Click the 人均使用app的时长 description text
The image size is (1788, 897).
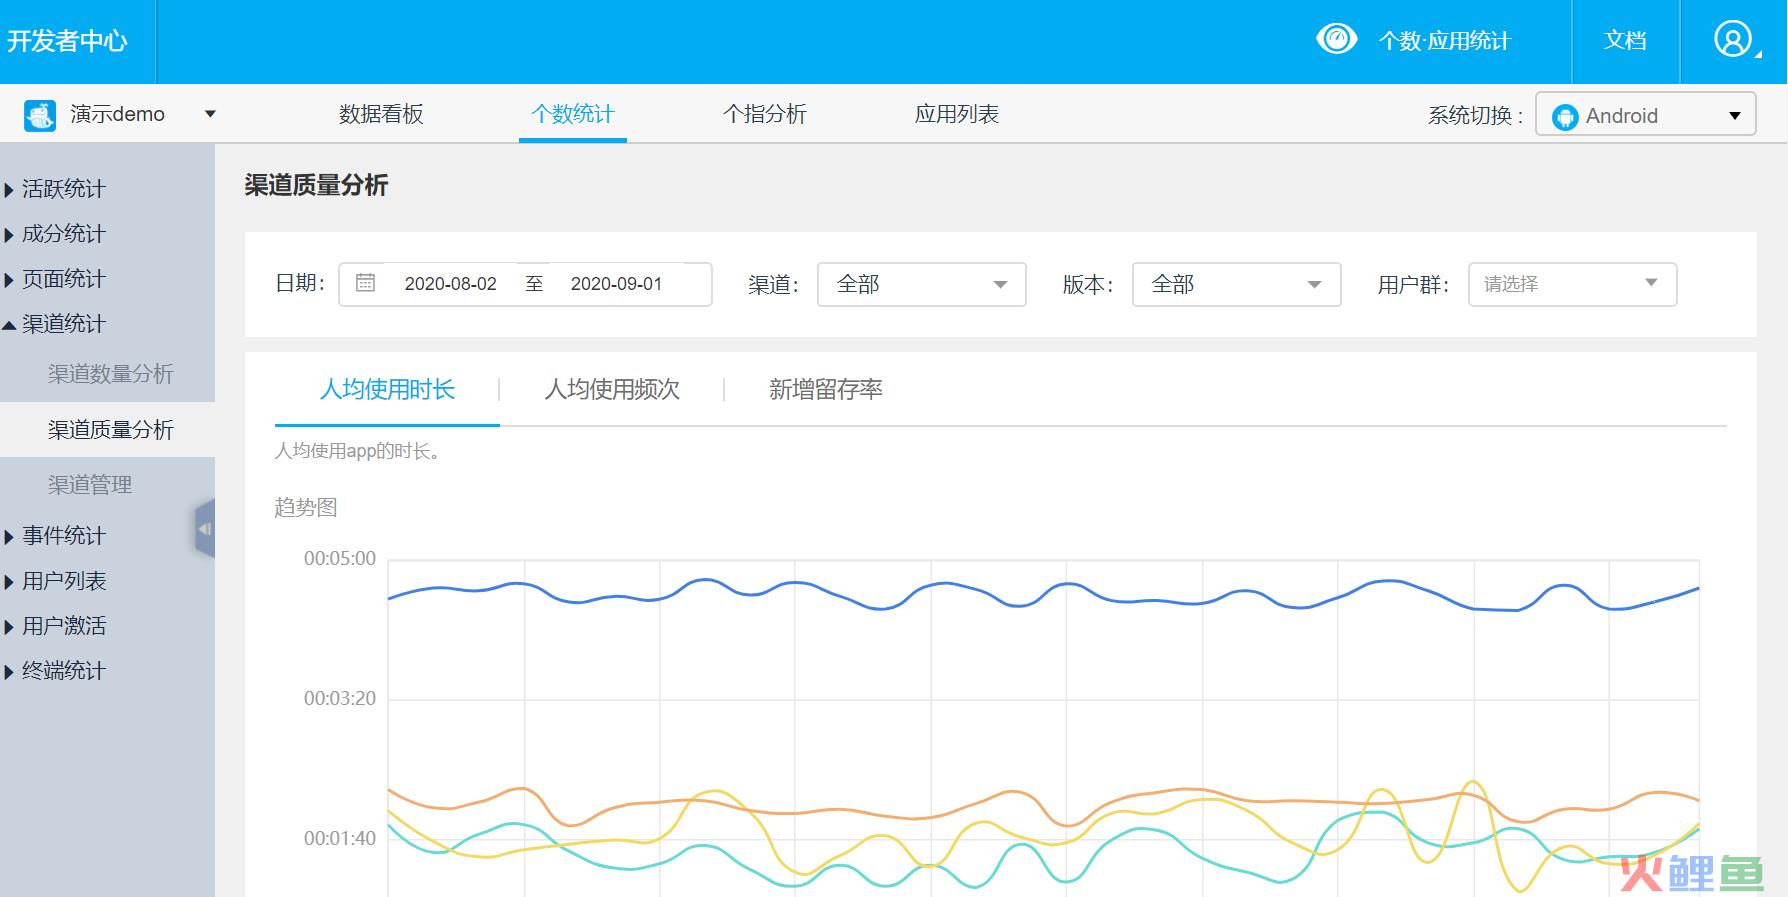pos(358,451)
